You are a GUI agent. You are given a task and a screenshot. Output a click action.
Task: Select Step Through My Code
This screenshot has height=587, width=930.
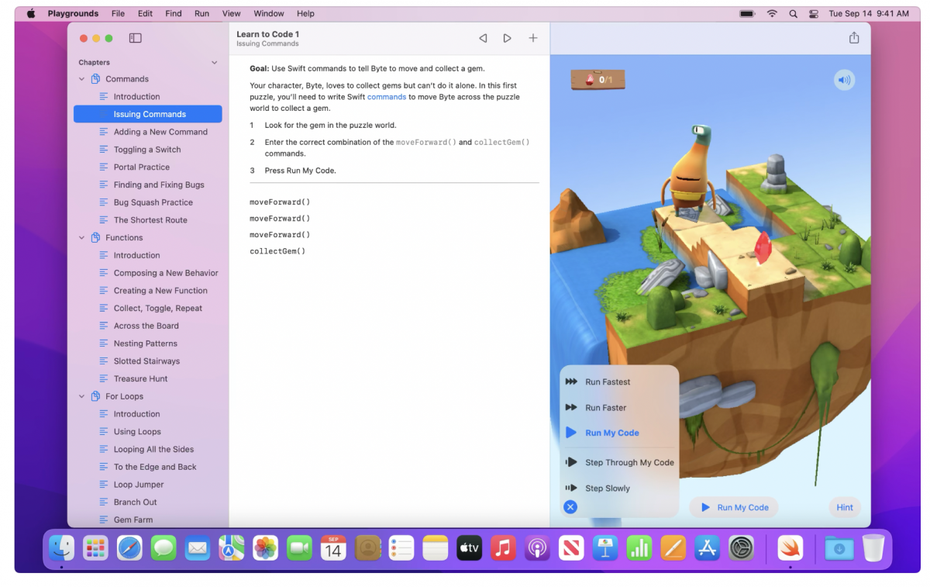pos(619,462)
